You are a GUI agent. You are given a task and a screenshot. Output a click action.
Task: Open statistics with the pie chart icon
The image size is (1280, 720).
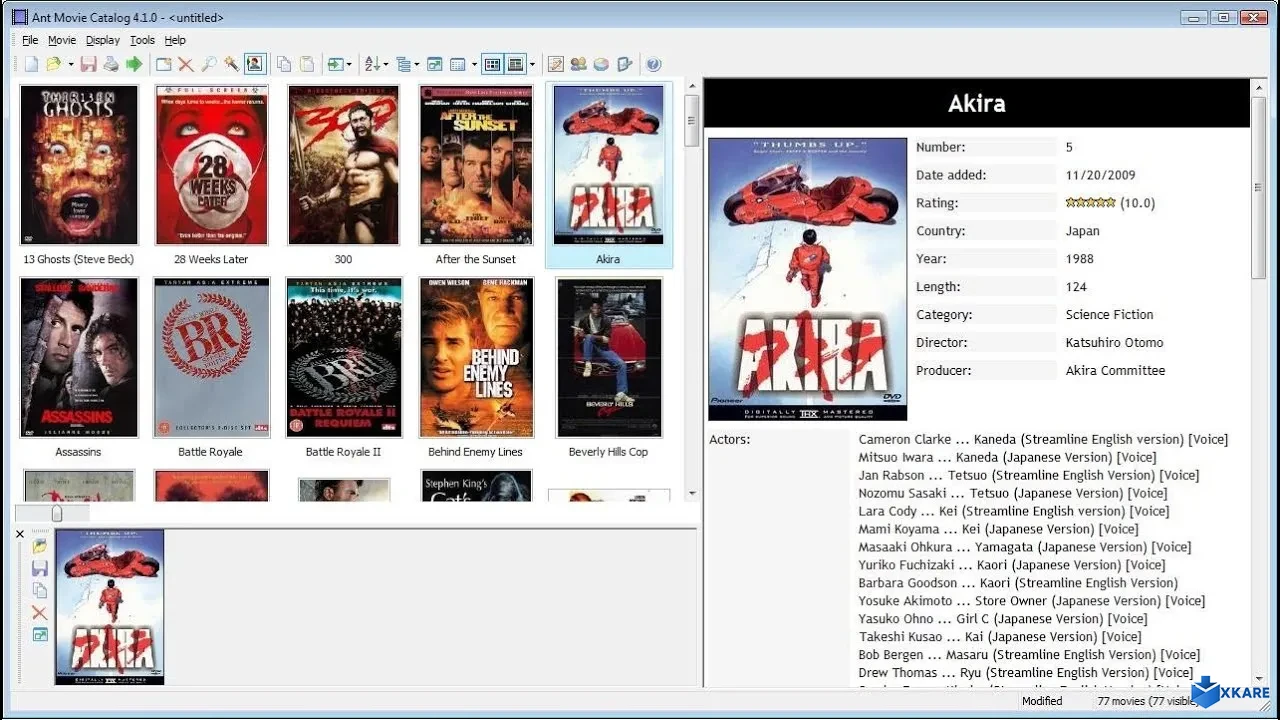pyautogui.click(x=602, y=64)
